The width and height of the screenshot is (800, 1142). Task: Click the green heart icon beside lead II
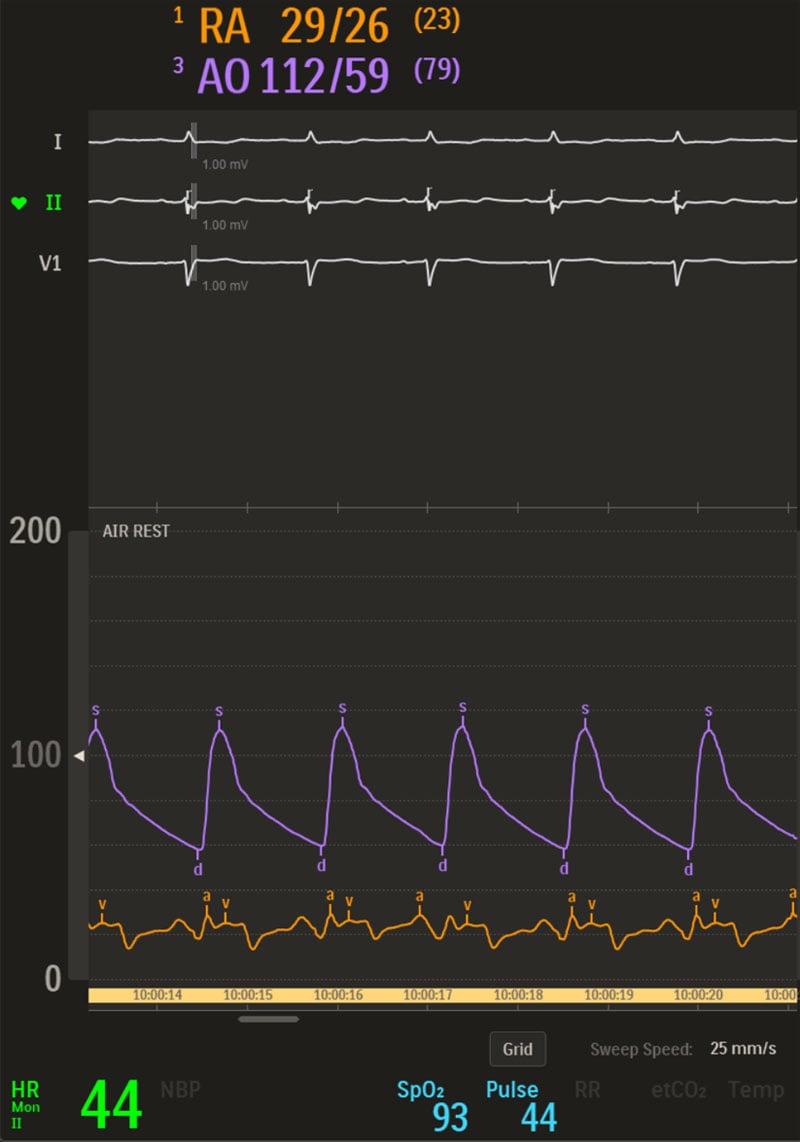click(x=19, y=203)
